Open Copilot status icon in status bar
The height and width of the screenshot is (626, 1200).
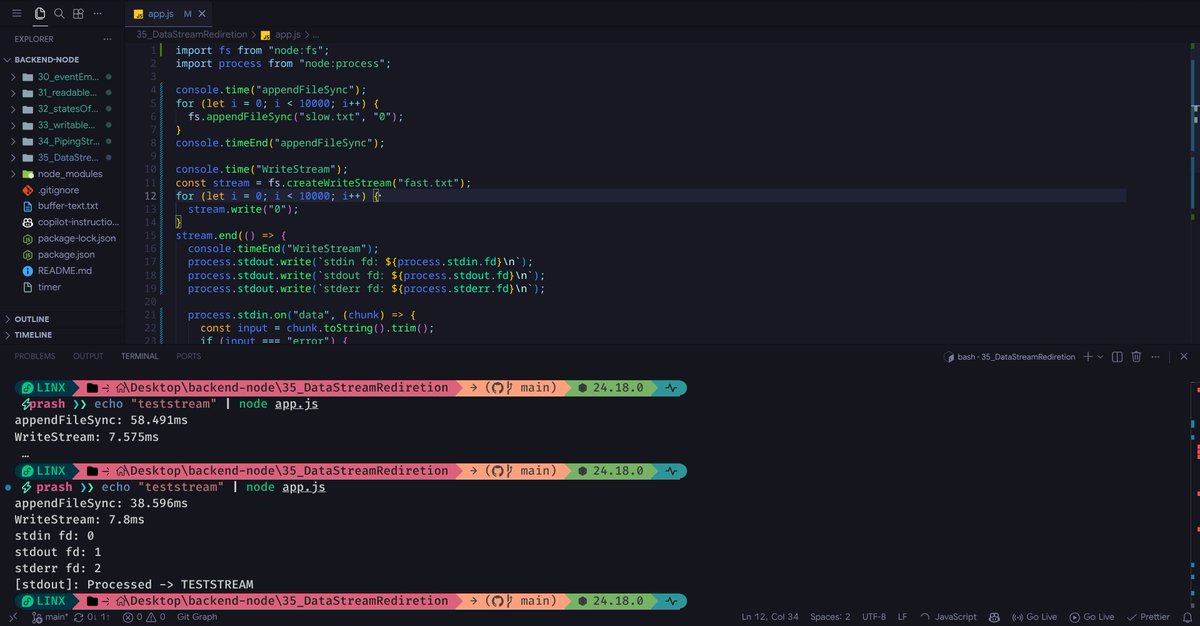(x=995, y=617)
